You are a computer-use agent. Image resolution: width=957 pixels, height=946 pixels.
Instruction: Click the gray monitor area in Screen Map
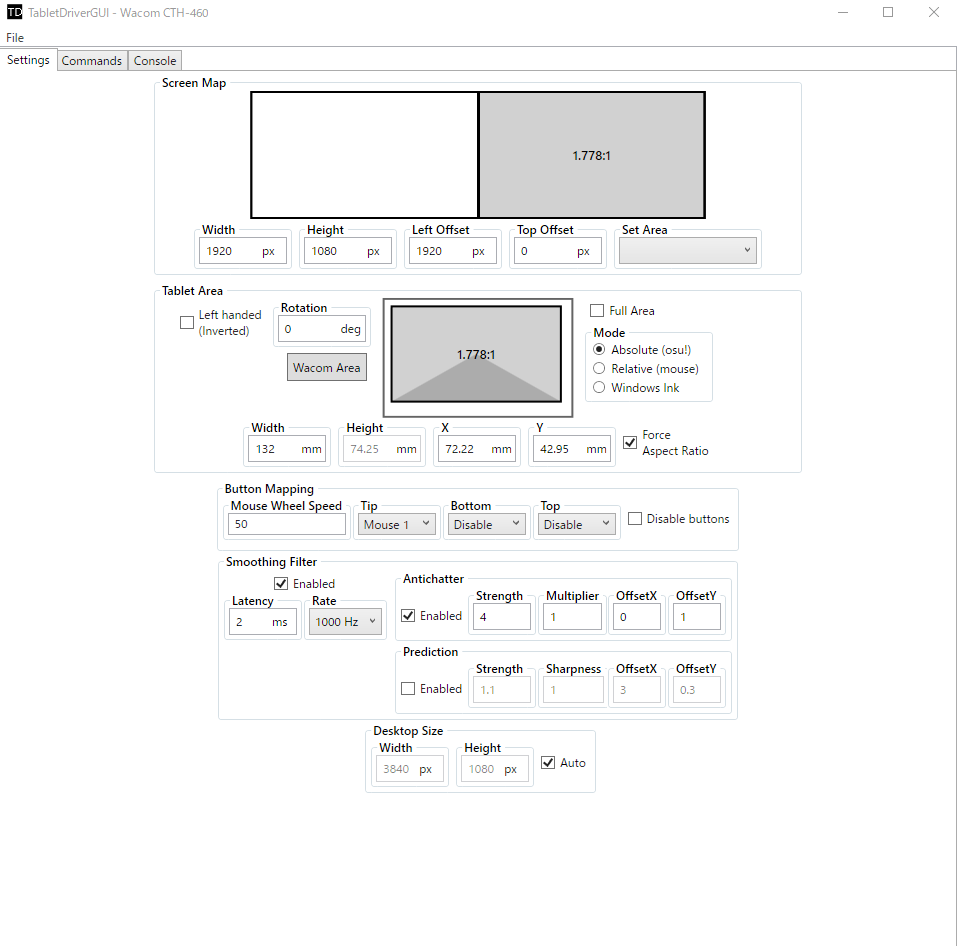coord(591,155)
